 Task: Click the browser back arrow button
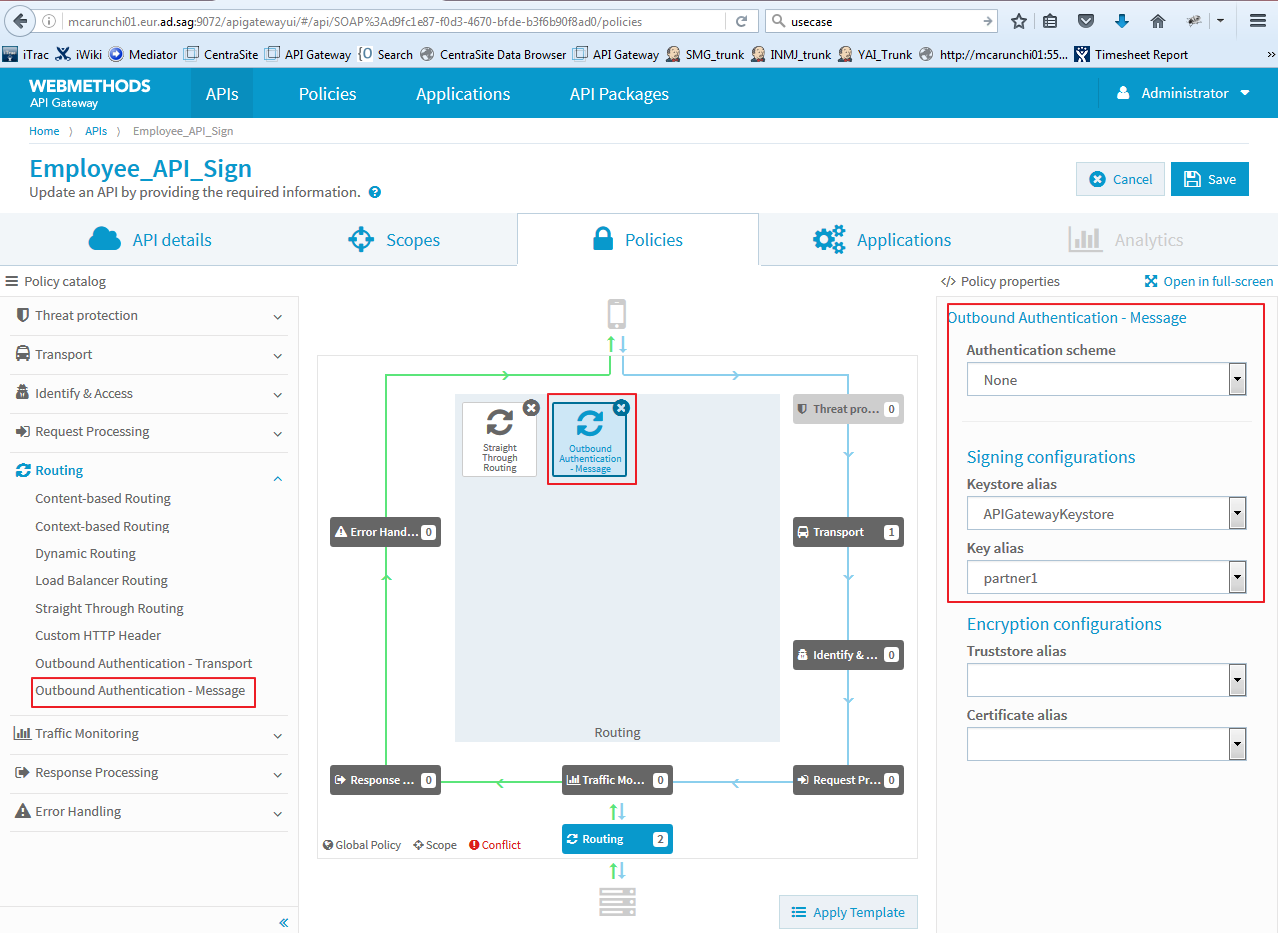click(19, 20)
